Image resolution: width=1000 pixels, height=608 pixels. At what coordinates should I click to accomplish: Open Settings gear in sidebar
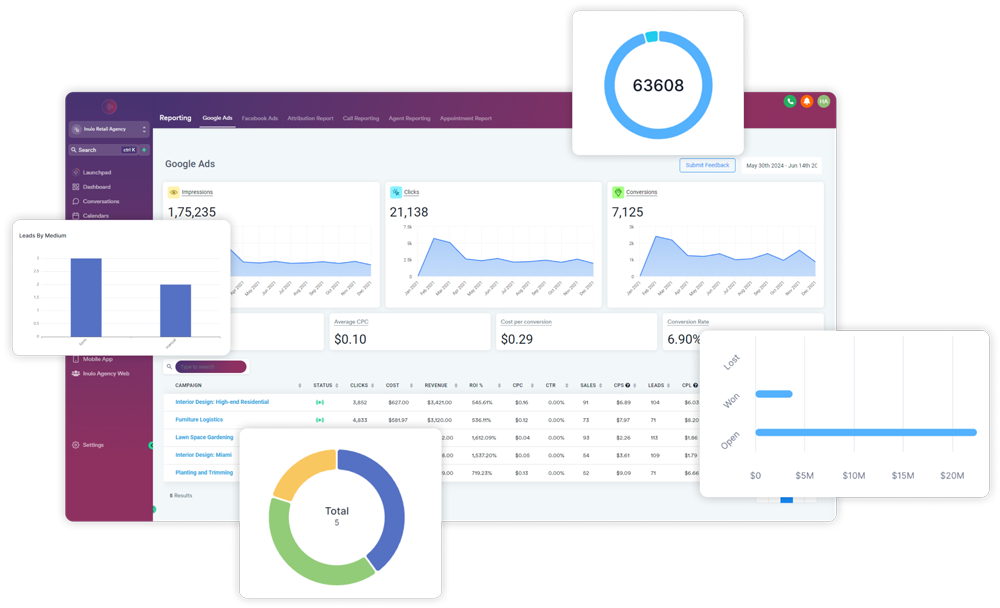[77, 445]
